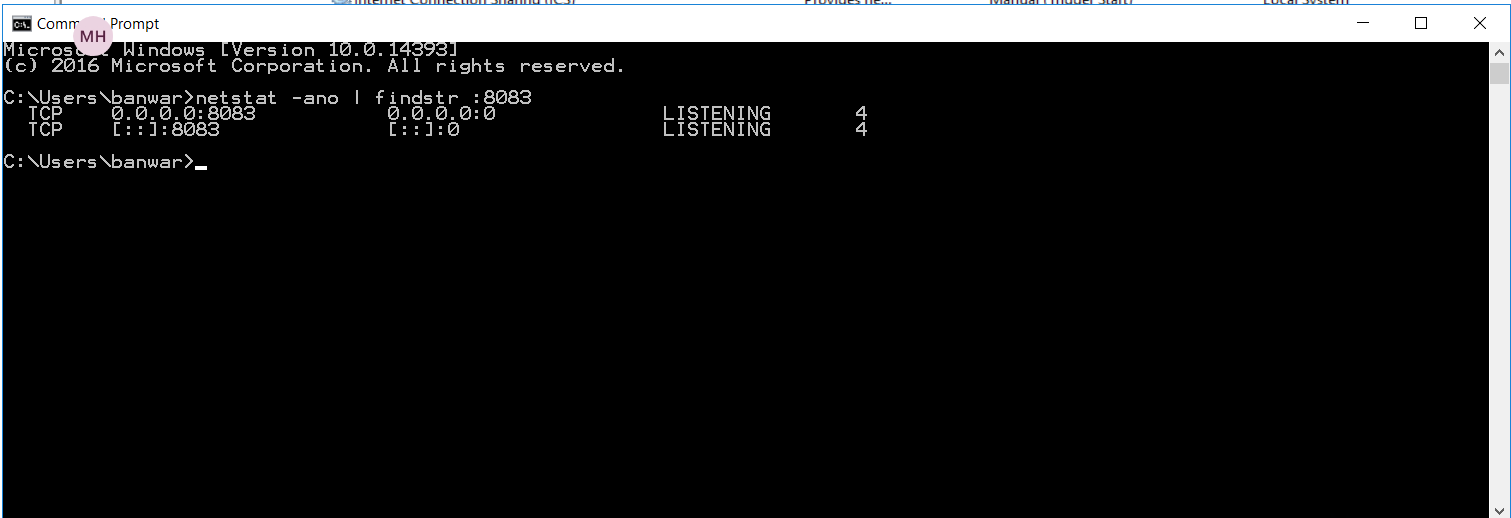Click the empty scrollbar track below thumb

pos(1499,300)
